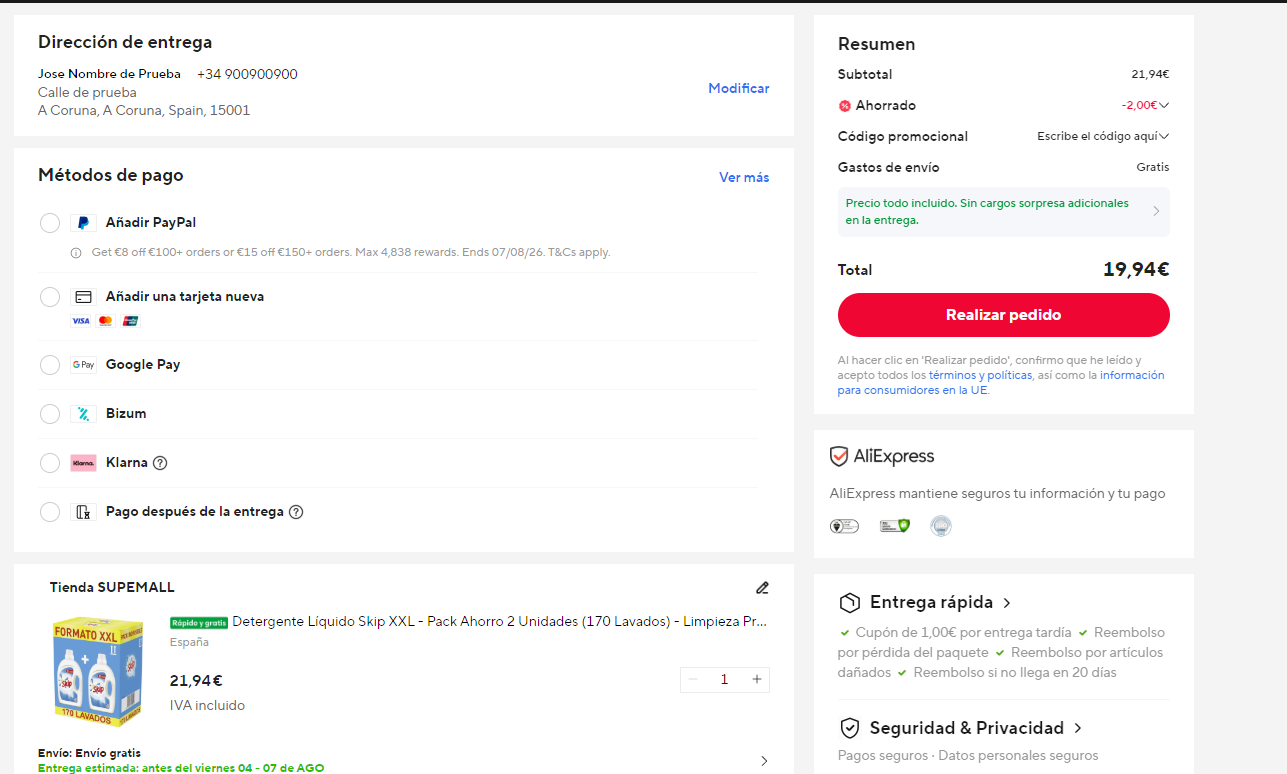Click the first security badge under AliExpress

844,526
